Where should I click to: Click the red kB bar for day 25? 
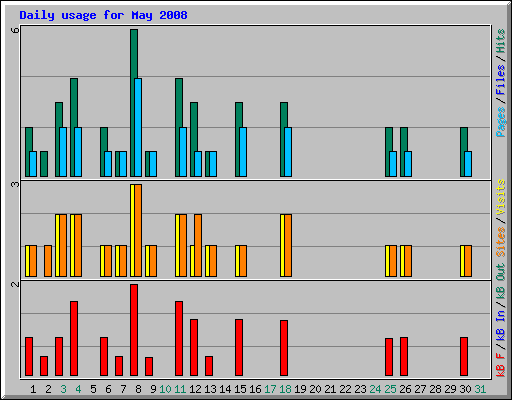(389, 357)
